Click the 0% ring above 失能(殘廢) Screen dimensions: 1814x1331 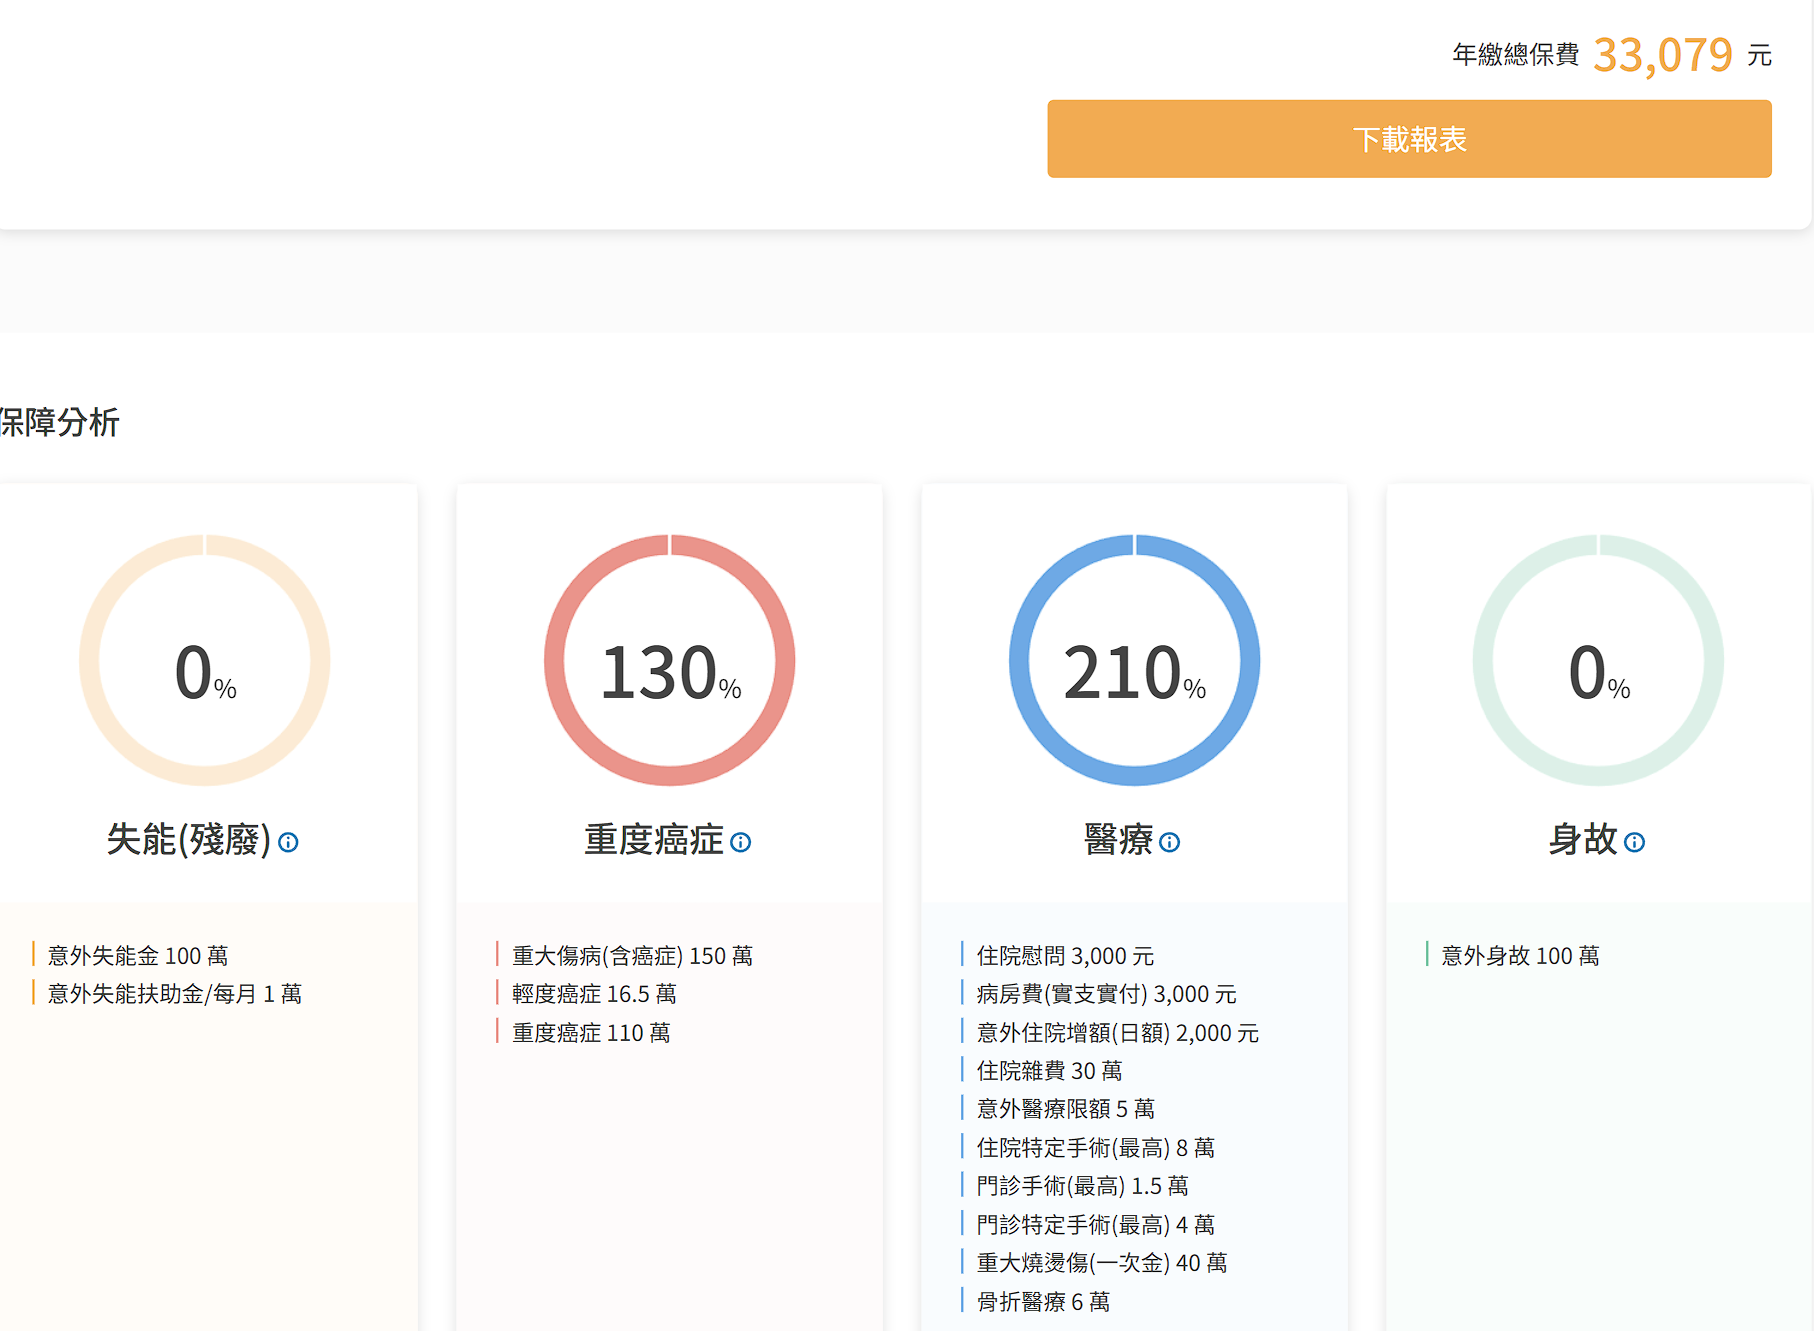205,660
